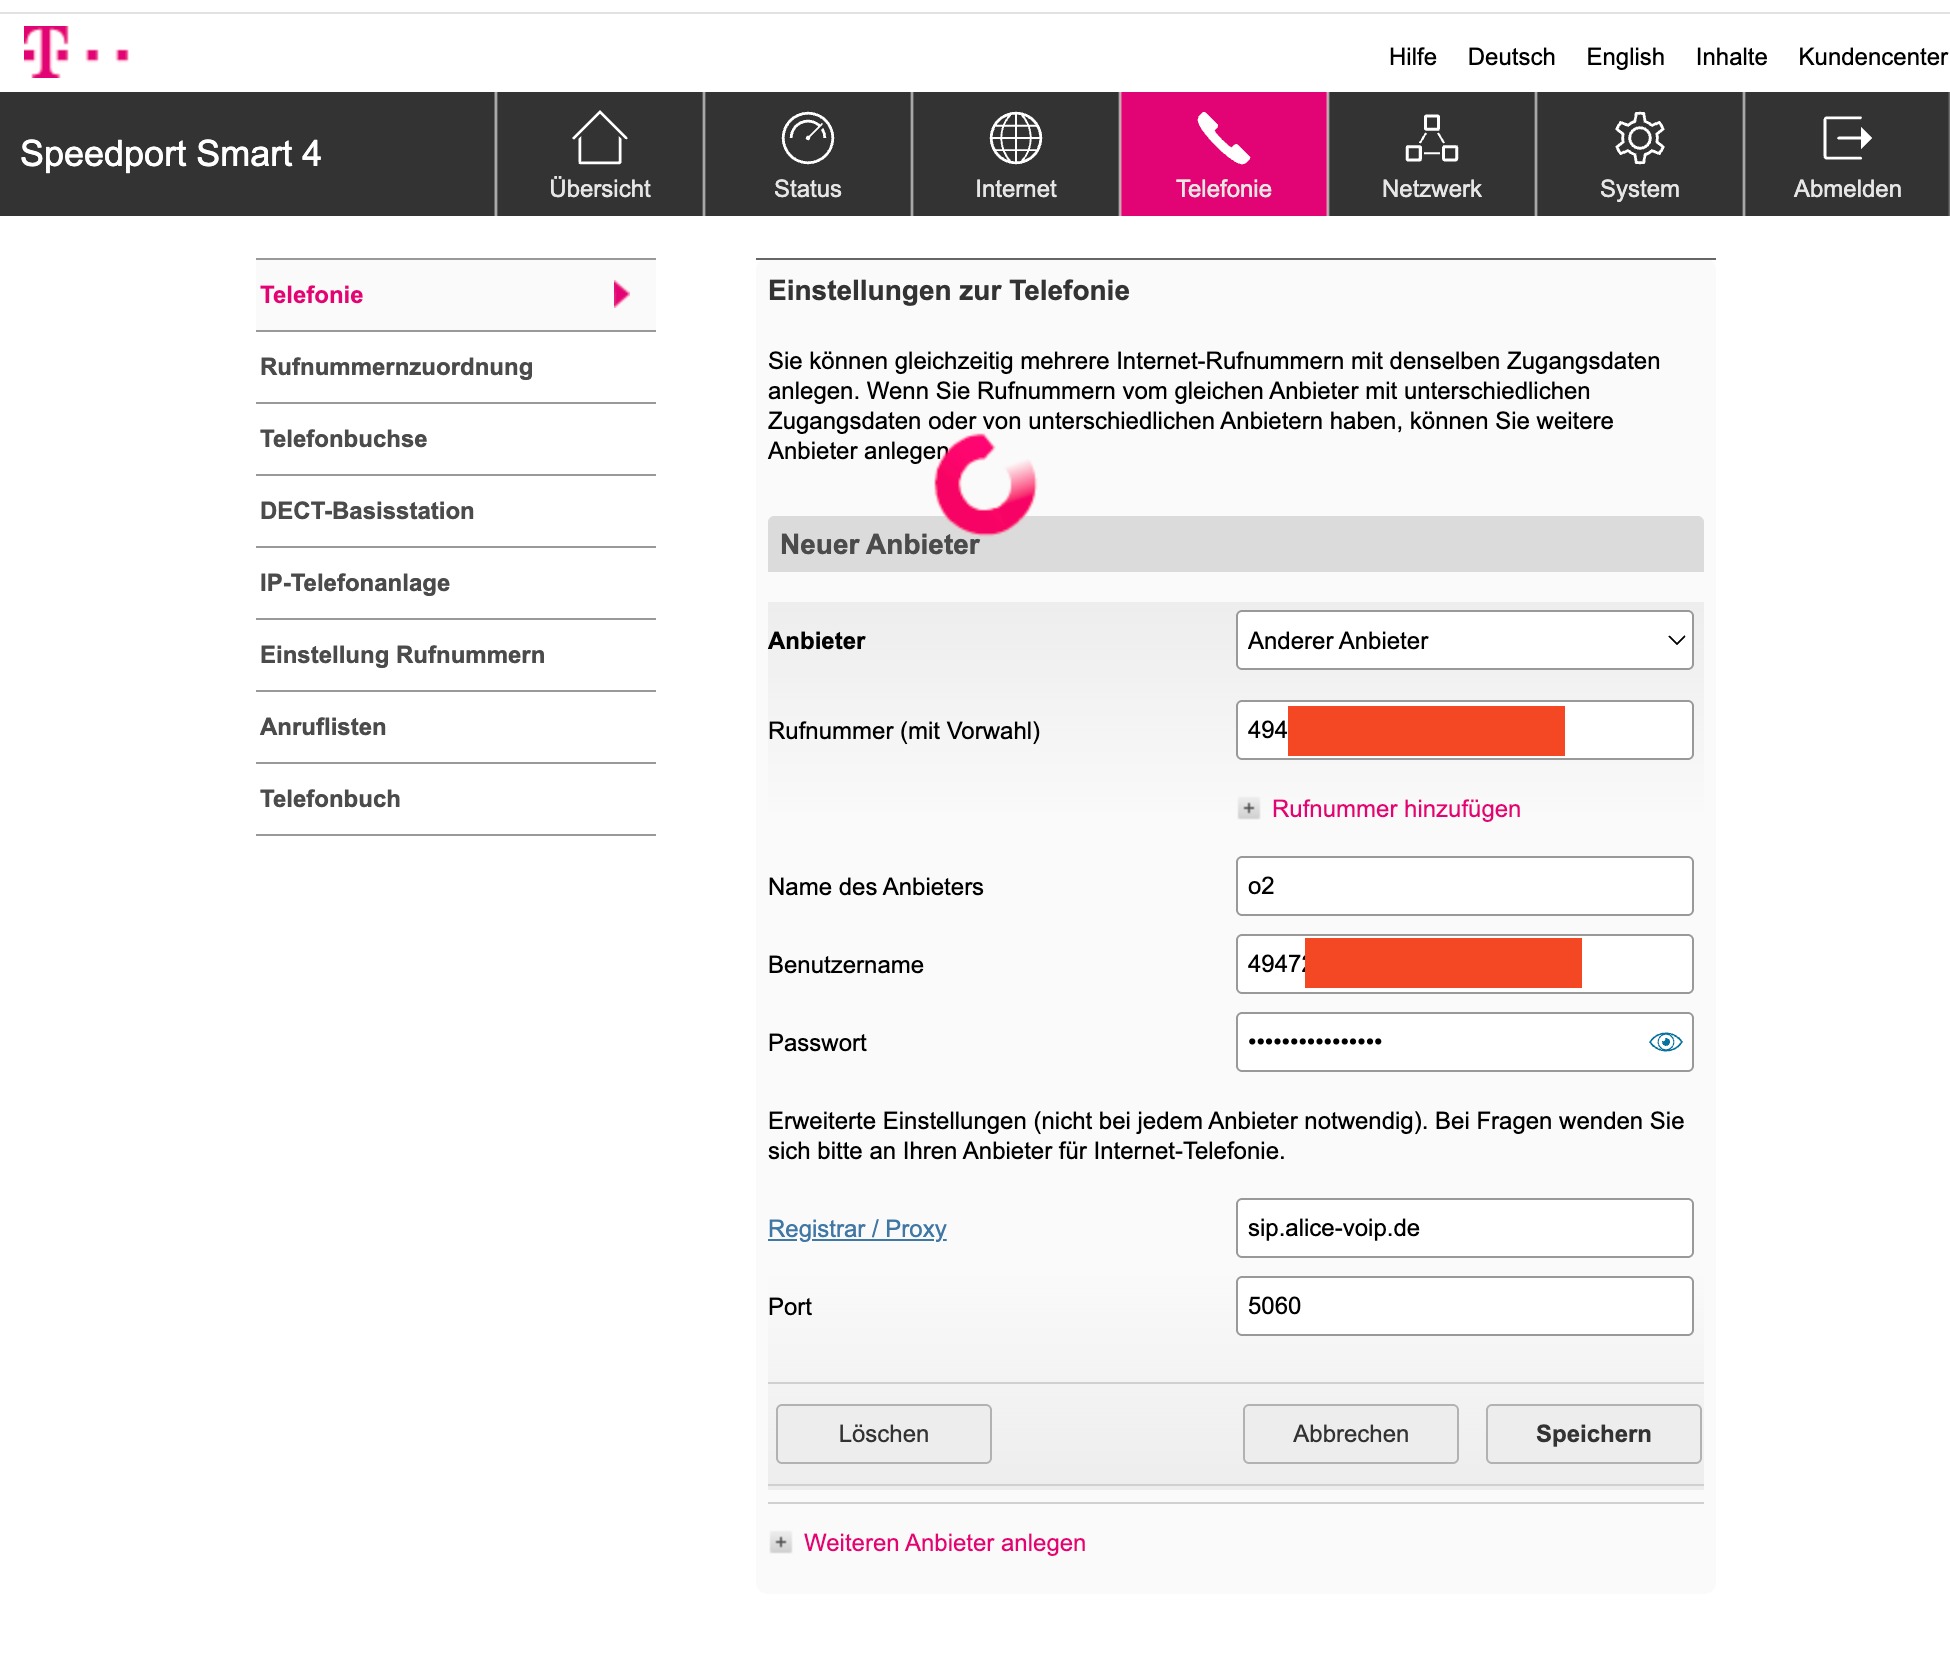Show the password with the eye icon
1950x1664 pixels.
point(1665,1042)
